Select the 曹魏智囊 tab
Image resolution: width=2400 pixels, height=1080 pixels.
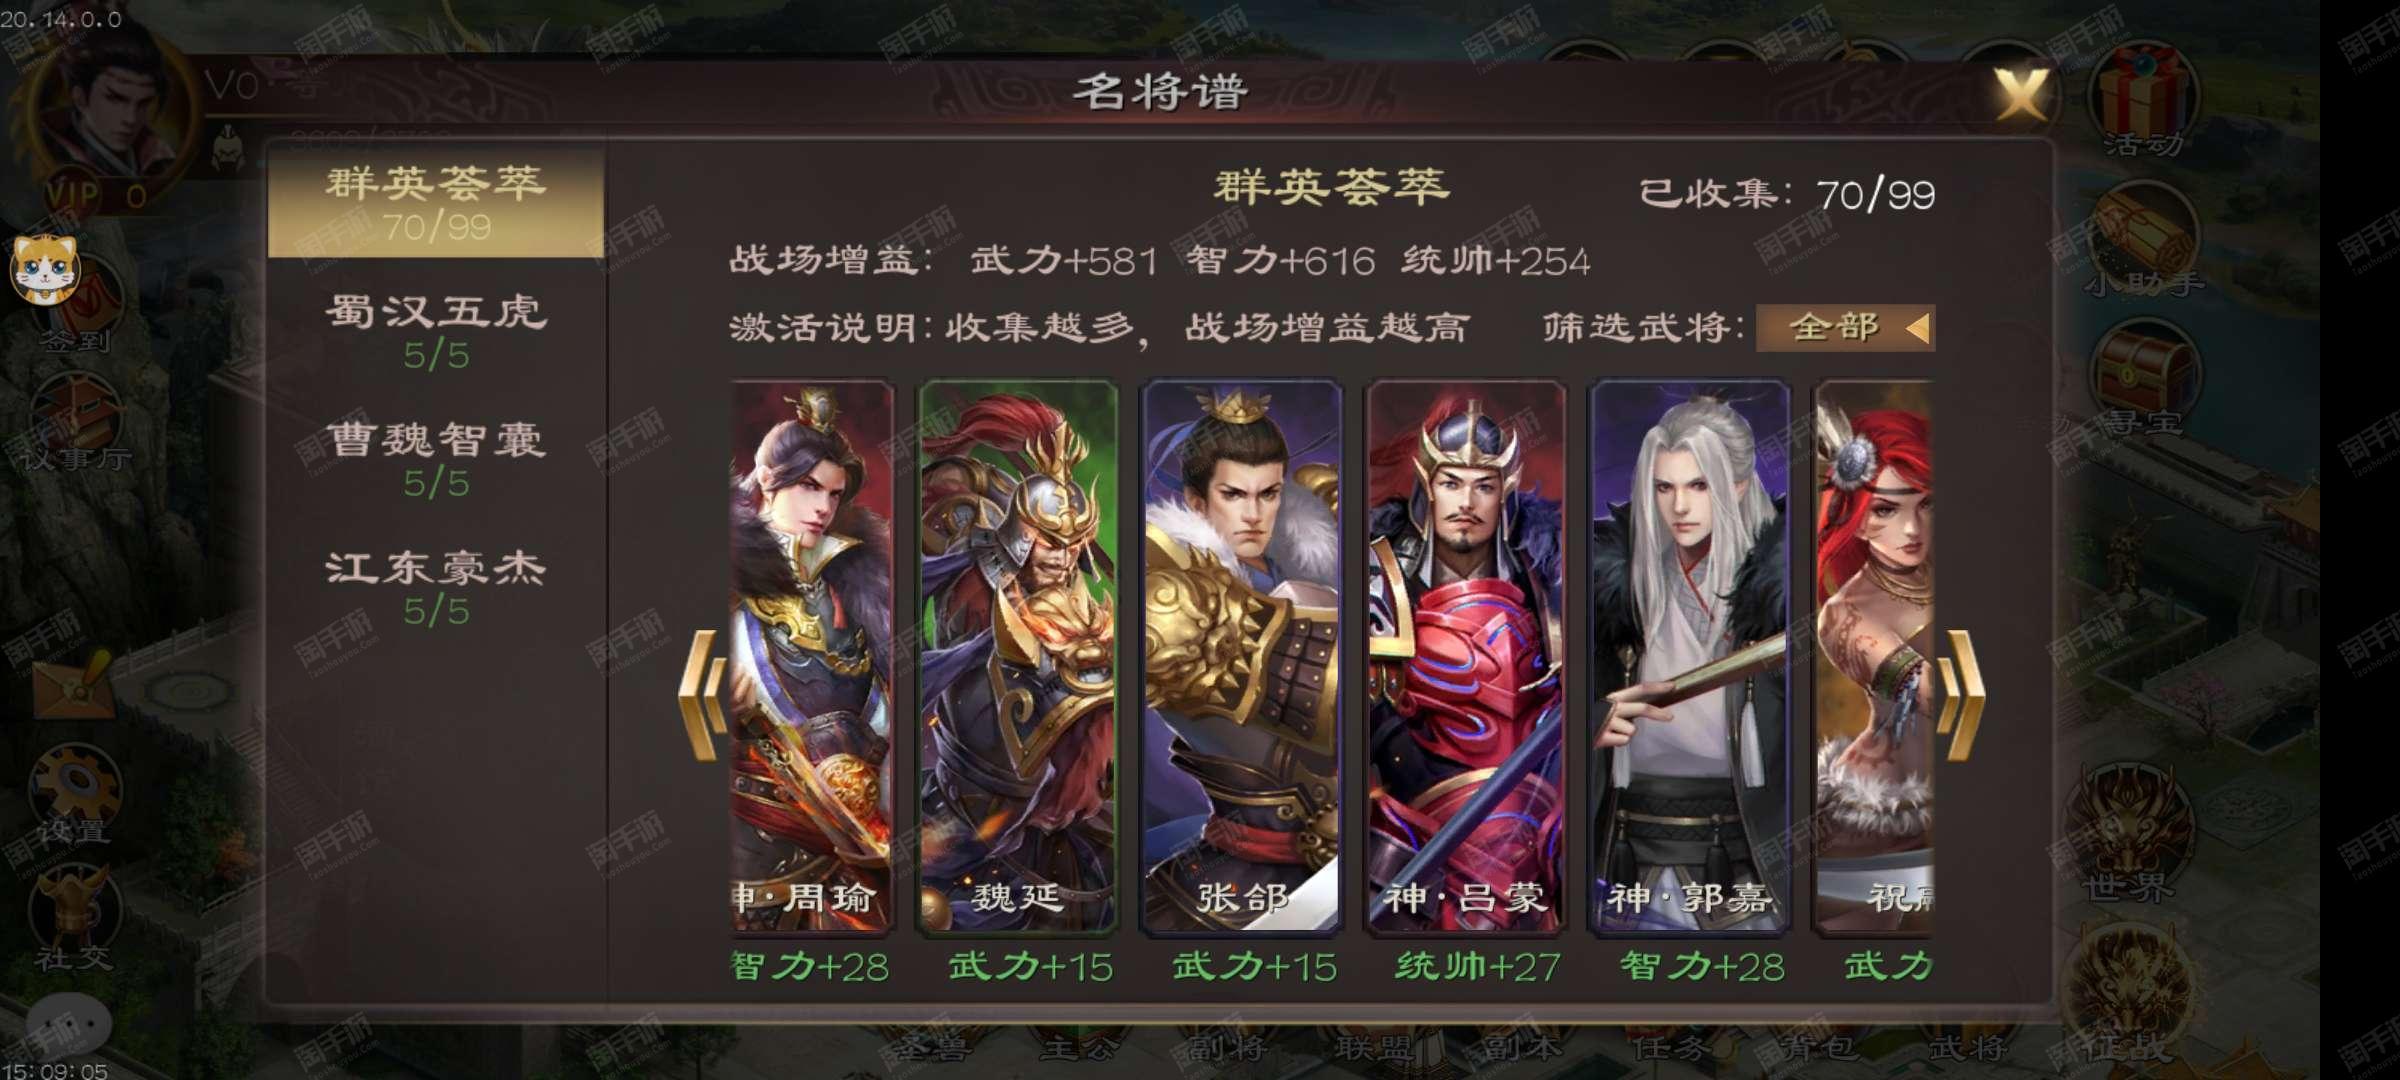(436, 460)
